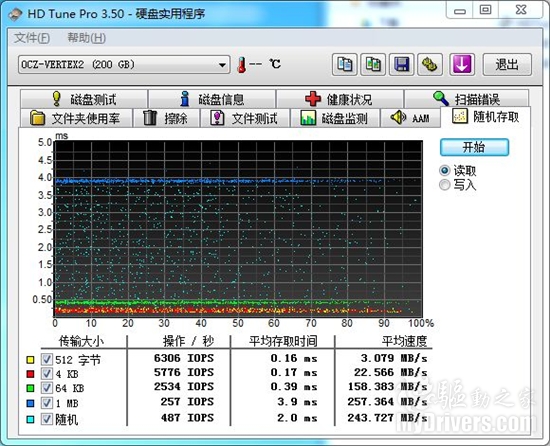Image resolution: width=550 pixels, height=446 pixels.
Task: Click the green 64 KB color swatch
Action: pos(31,388)
